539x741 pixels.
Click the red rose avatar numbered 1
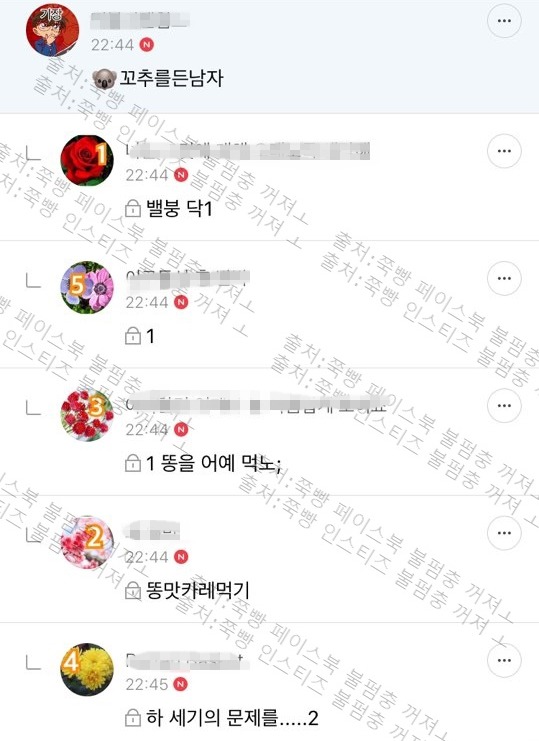[87, 161]
